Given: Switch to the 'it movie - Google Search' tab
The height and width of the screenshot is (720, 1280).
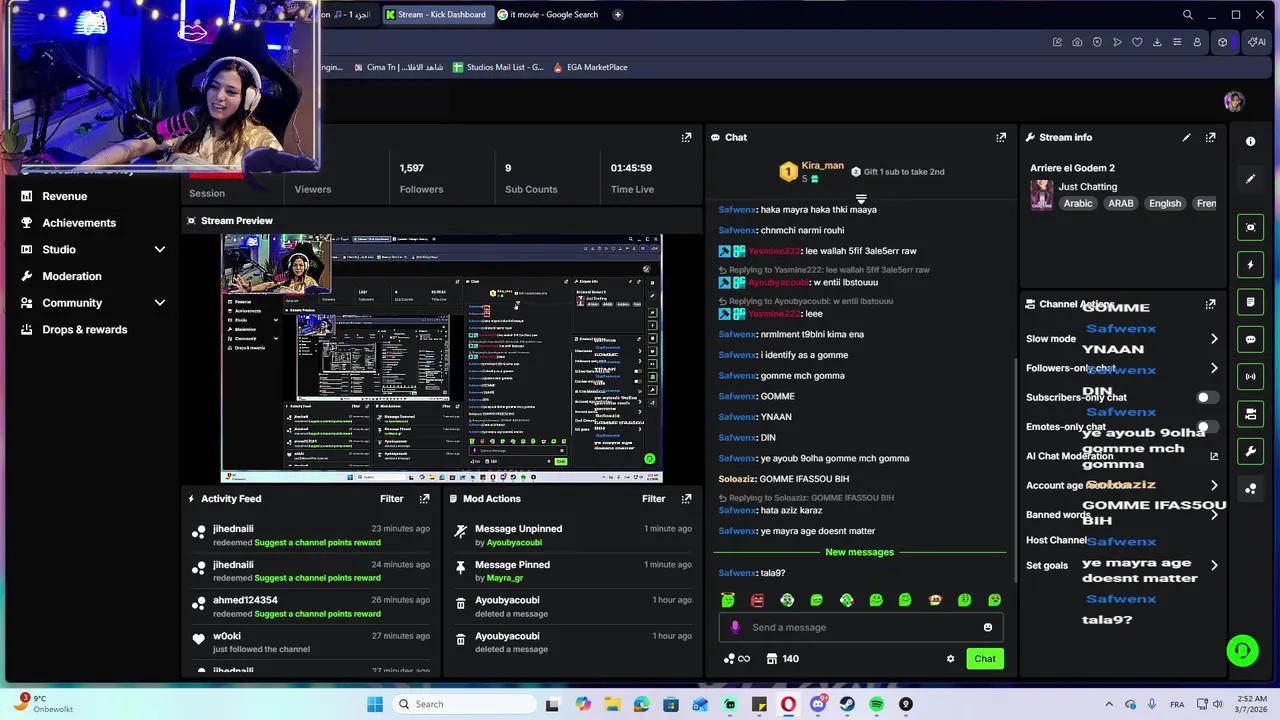Looking at the screenshot, I should click(548, 14).
